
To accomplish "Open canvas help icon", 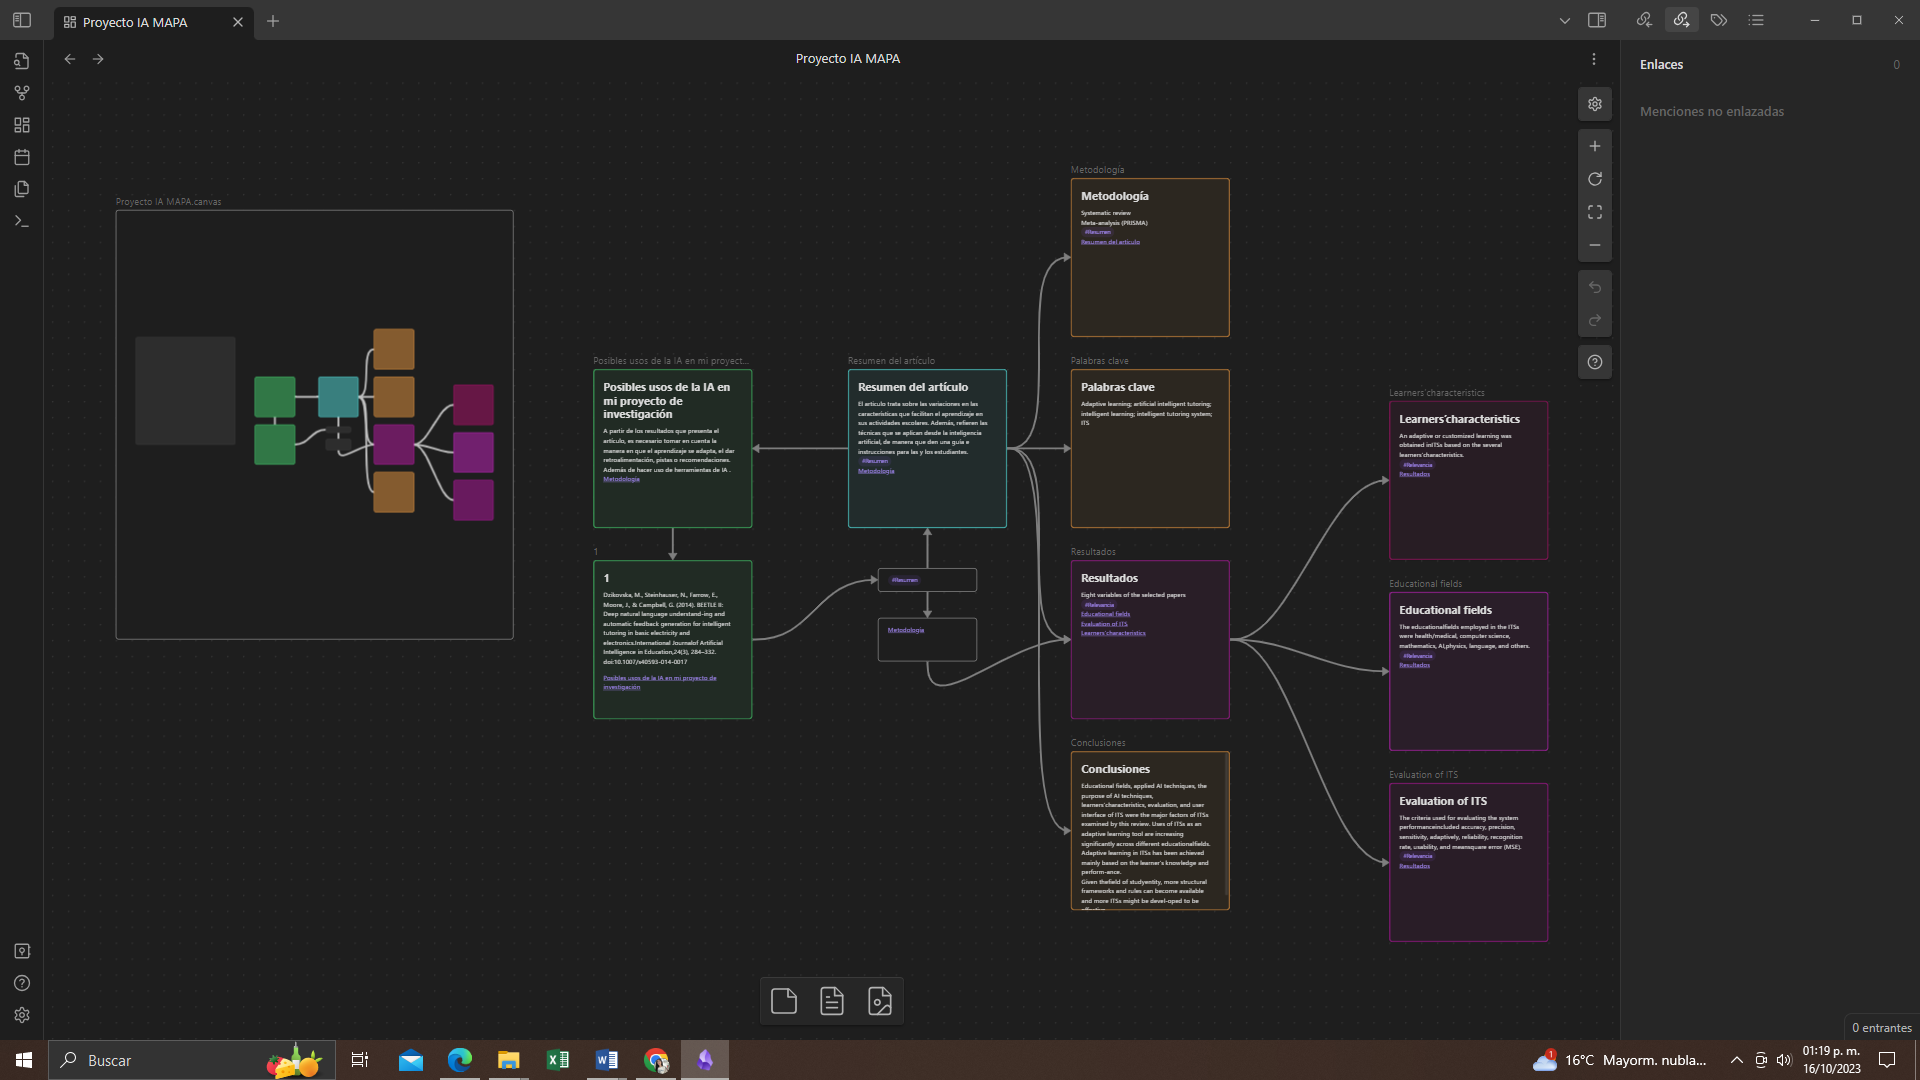I will (x=1595, y=362).
